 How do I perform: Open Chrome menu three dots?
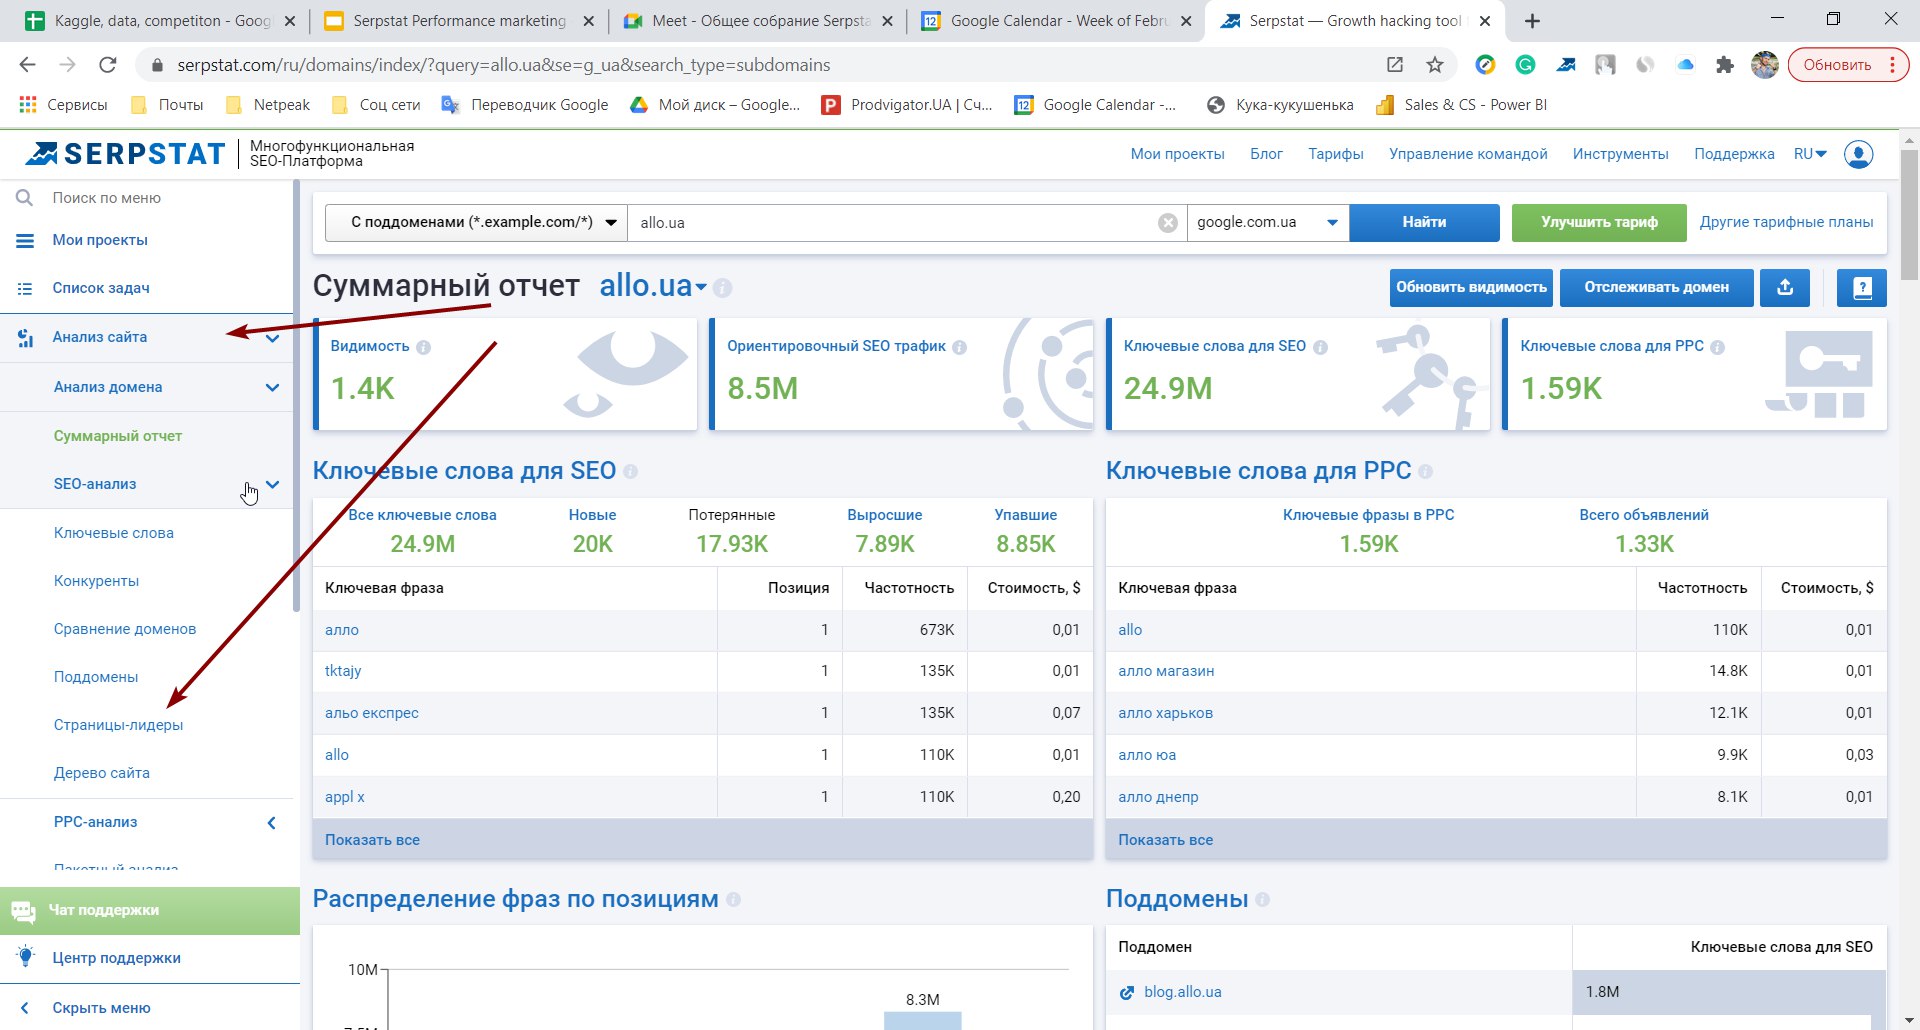(1892, 65)
